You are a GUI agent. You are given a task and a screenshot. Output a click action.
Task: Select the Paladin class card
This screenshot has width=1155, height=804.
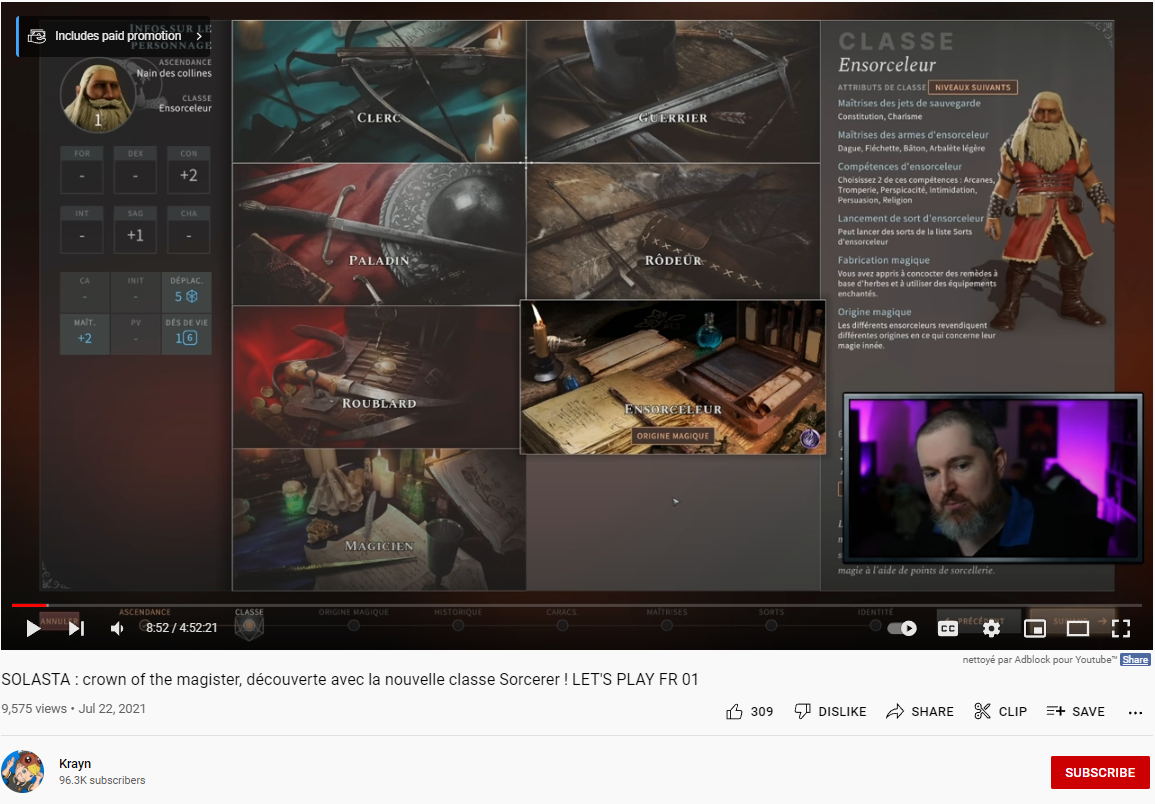pyautogui.click(x=379, y=234)
